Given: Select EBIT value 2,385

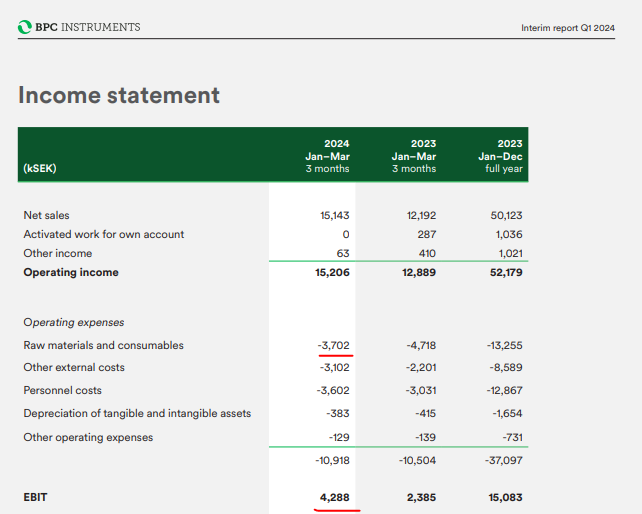Looking at the screenshot, I should pyautogui.click(x=421, y=498).
